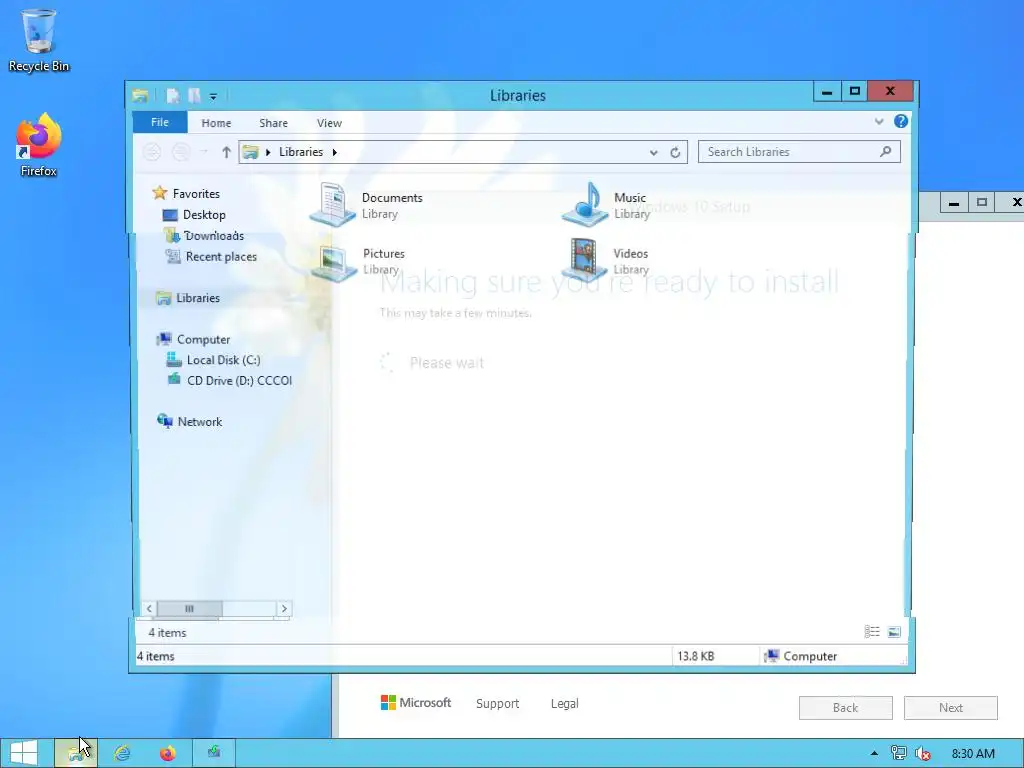Open the Start button on the taskbar

[24, 753]
